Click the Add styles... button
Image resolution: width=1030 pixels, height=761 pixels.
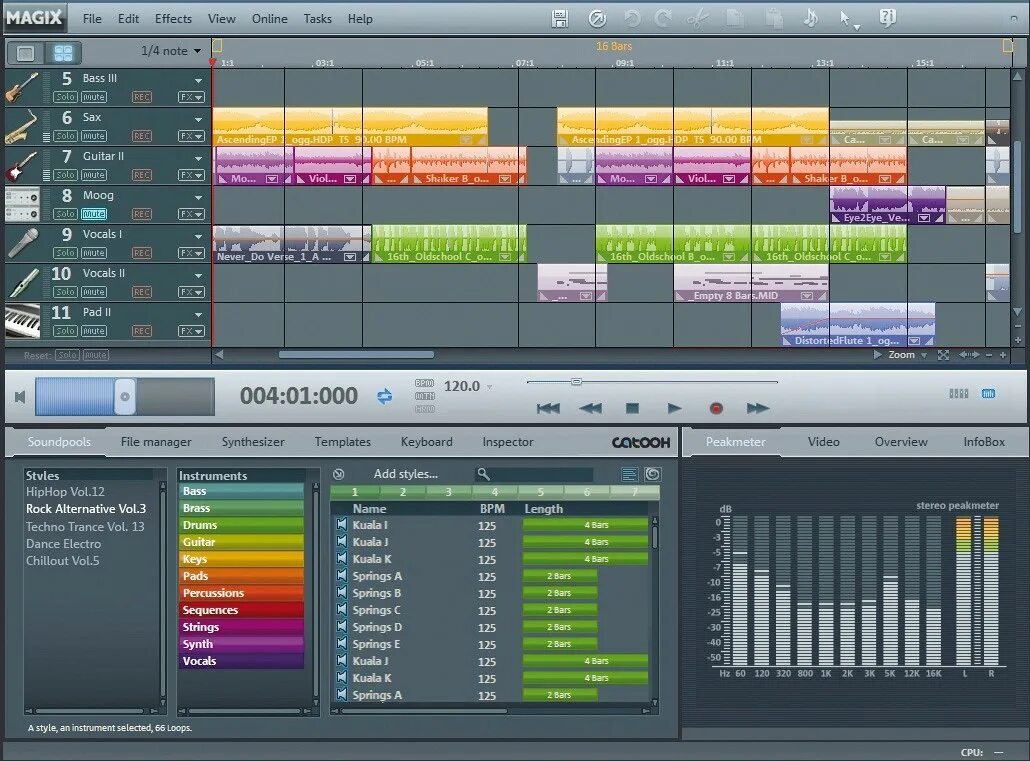pos(405,474)
